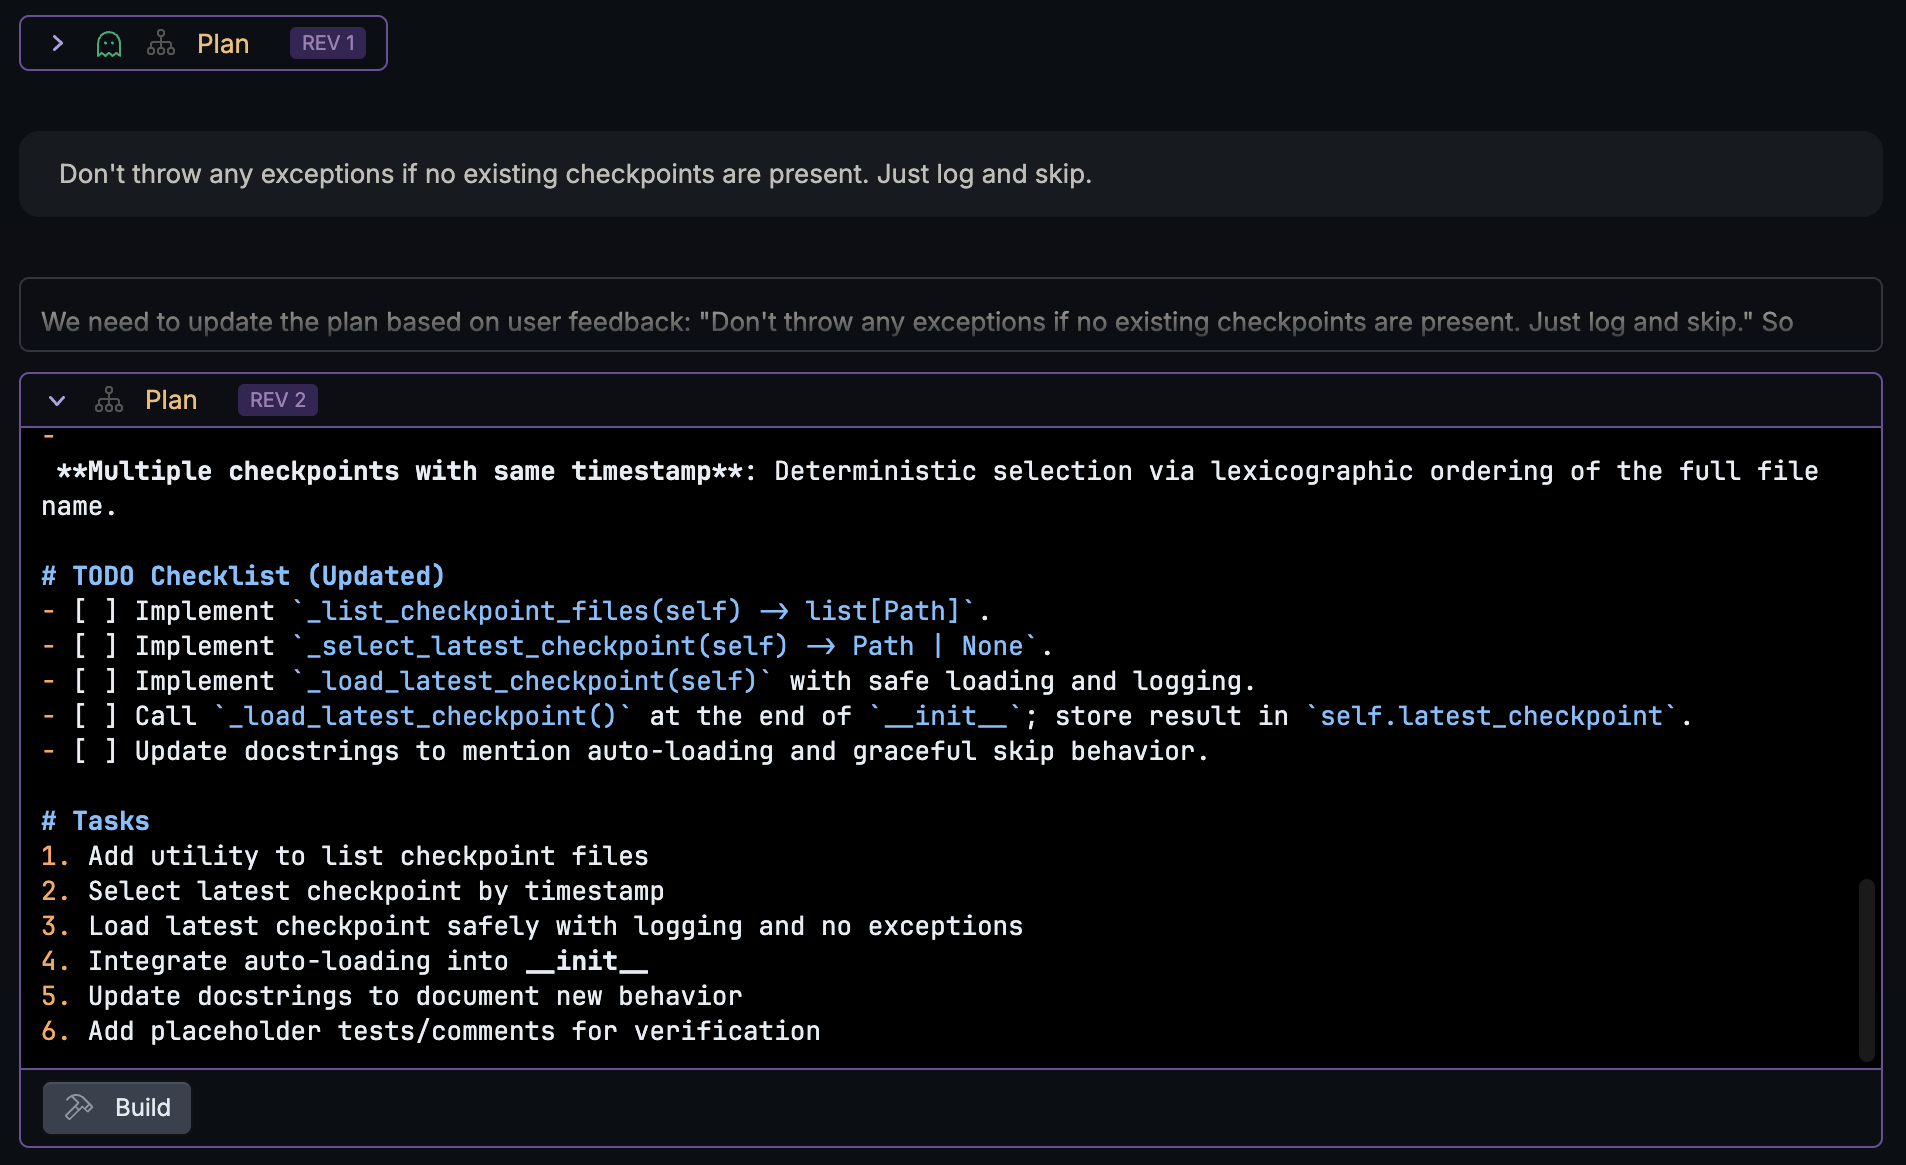1906x1165 pixels.
Task: Click the user feedback message about skipping exceptions
Action: (575, 173)
